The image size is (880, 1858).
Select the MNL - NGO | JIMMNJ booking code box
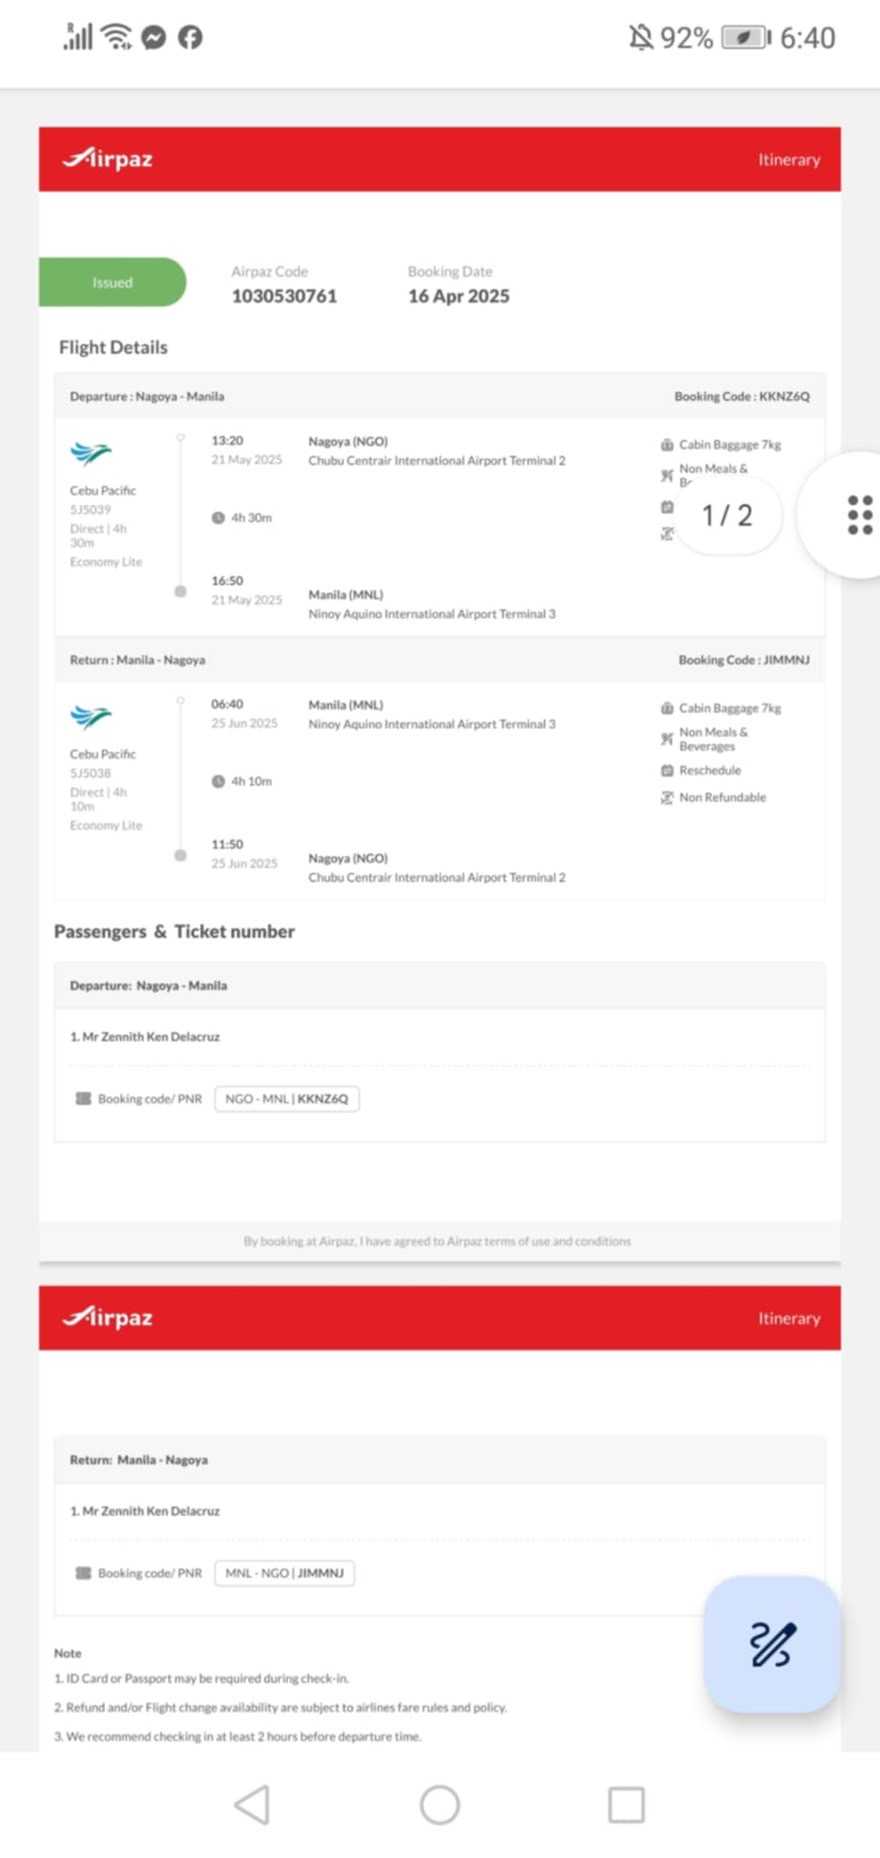284,1573
